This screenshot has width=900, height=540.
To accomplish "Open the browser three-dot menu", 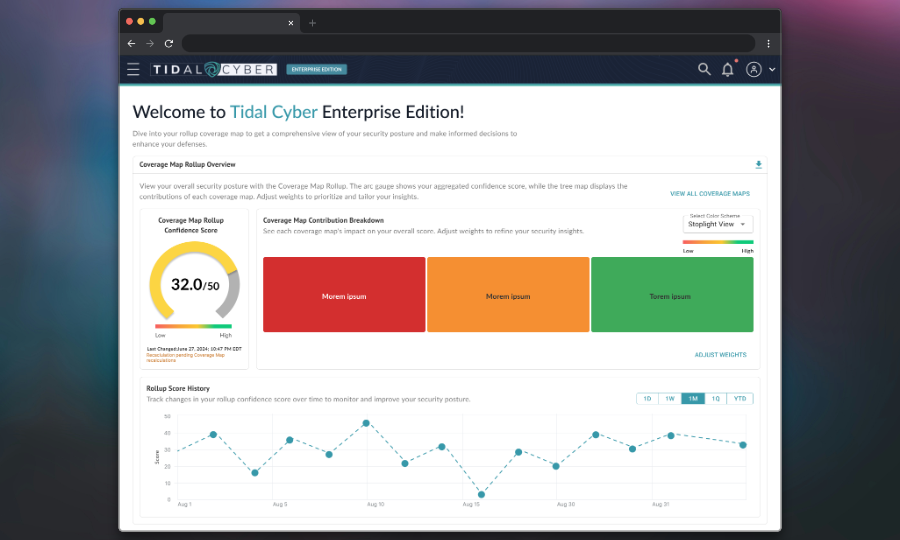I will click(x=768, y=44).
